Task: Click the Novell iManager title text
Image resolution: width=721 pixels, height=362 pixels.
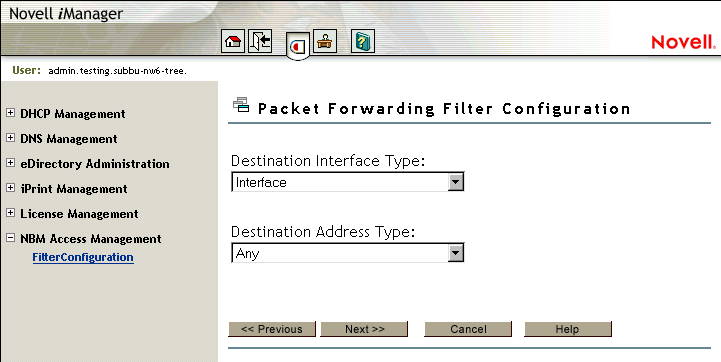Action: point(66,13)
